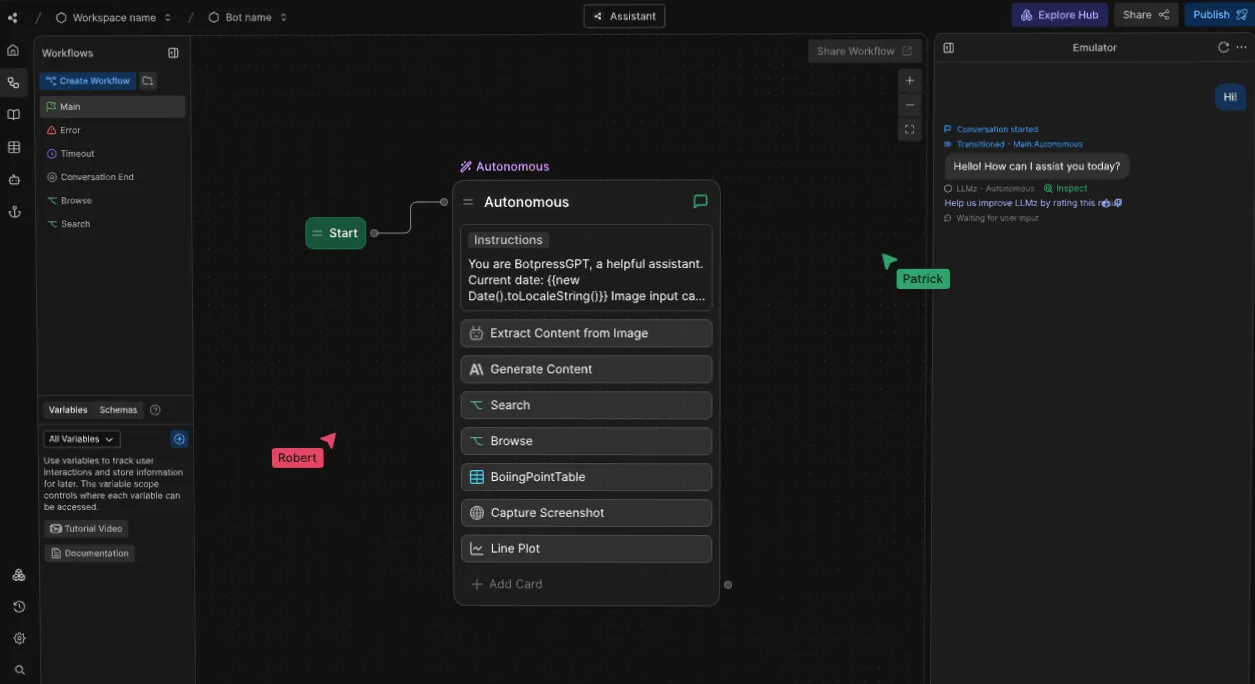The width and height of the screenshot is (1255, 684).
Task: Click the Assistant button in top bar
Action: [624, 16]
